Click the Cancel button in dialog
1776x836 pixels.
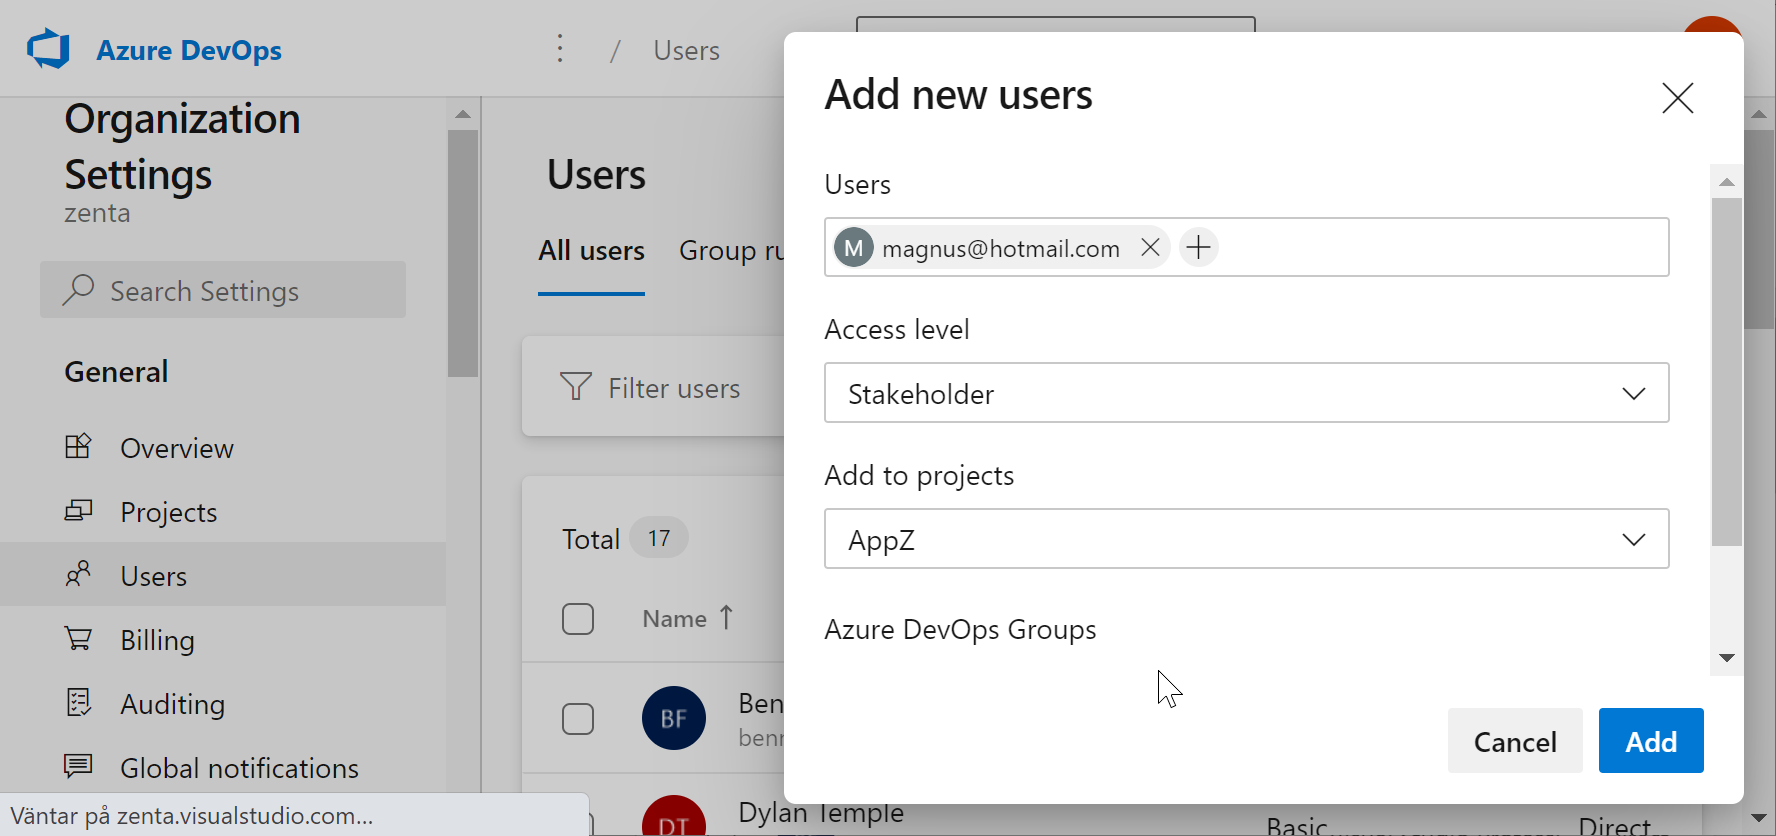pos(1515,741)
